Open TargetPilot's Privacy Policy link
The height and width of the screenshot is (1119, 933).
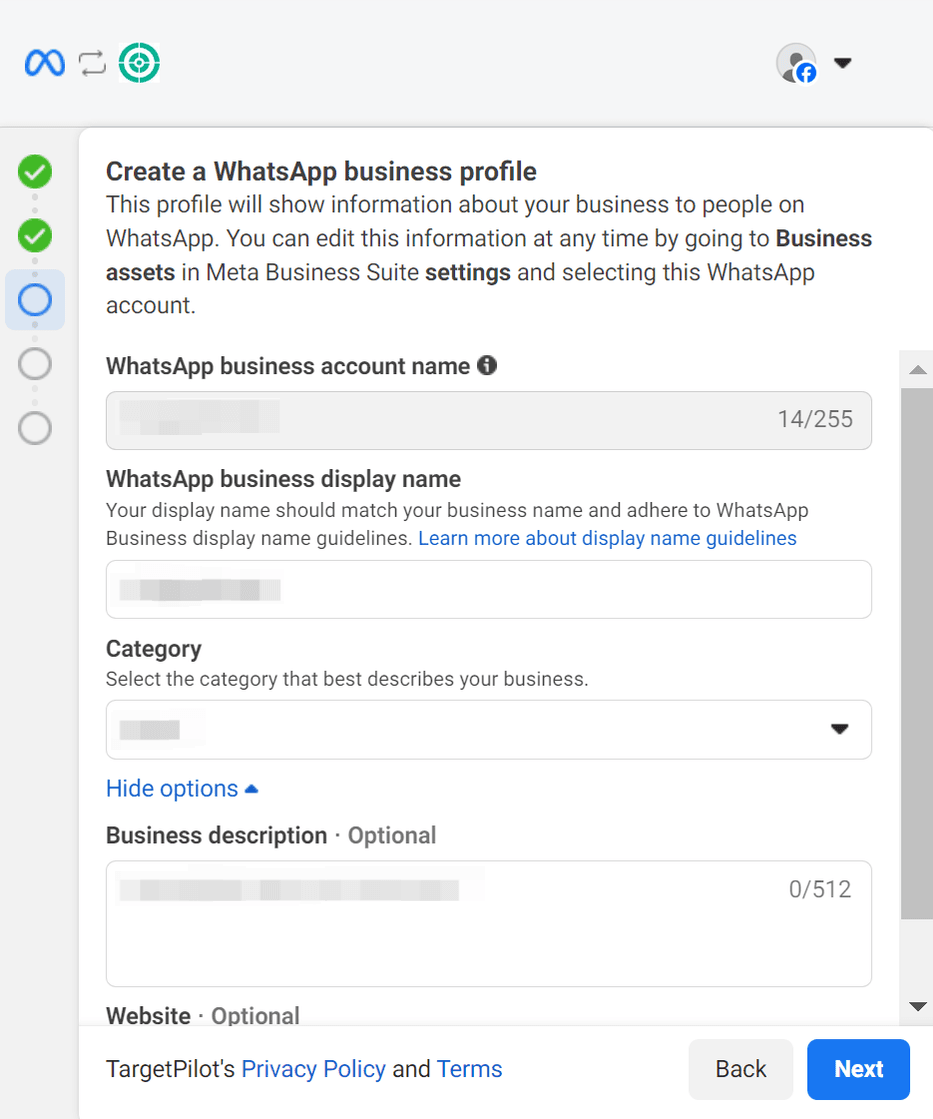click(x=313, y=1069)
